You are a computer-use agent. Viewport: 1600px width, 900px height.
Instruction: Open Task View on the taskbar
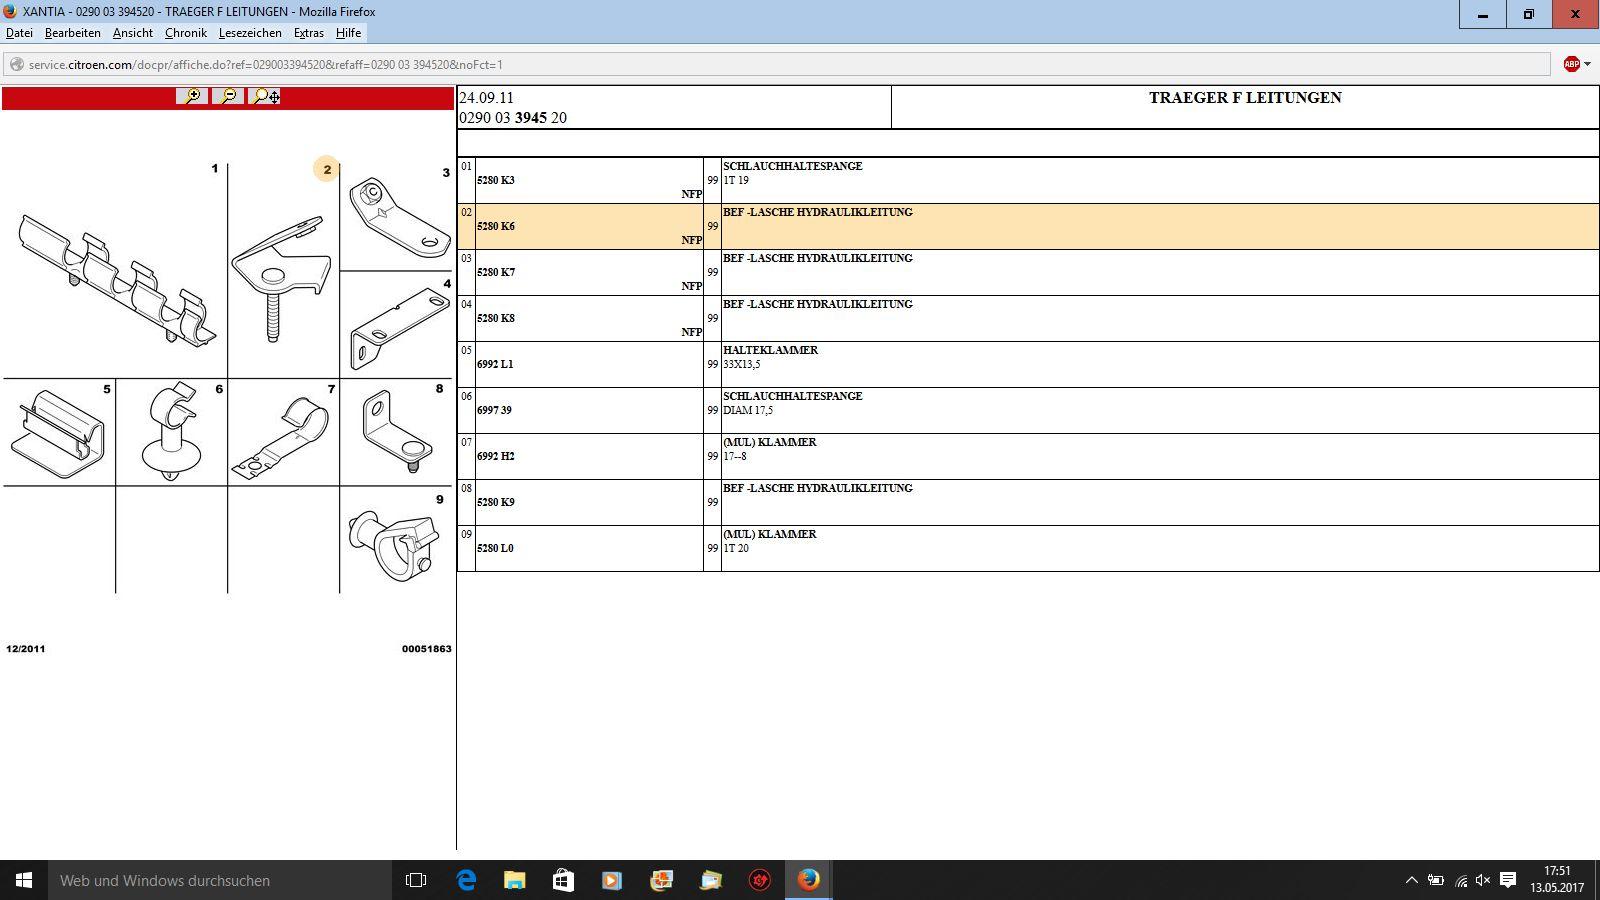(x=416, y=880)
